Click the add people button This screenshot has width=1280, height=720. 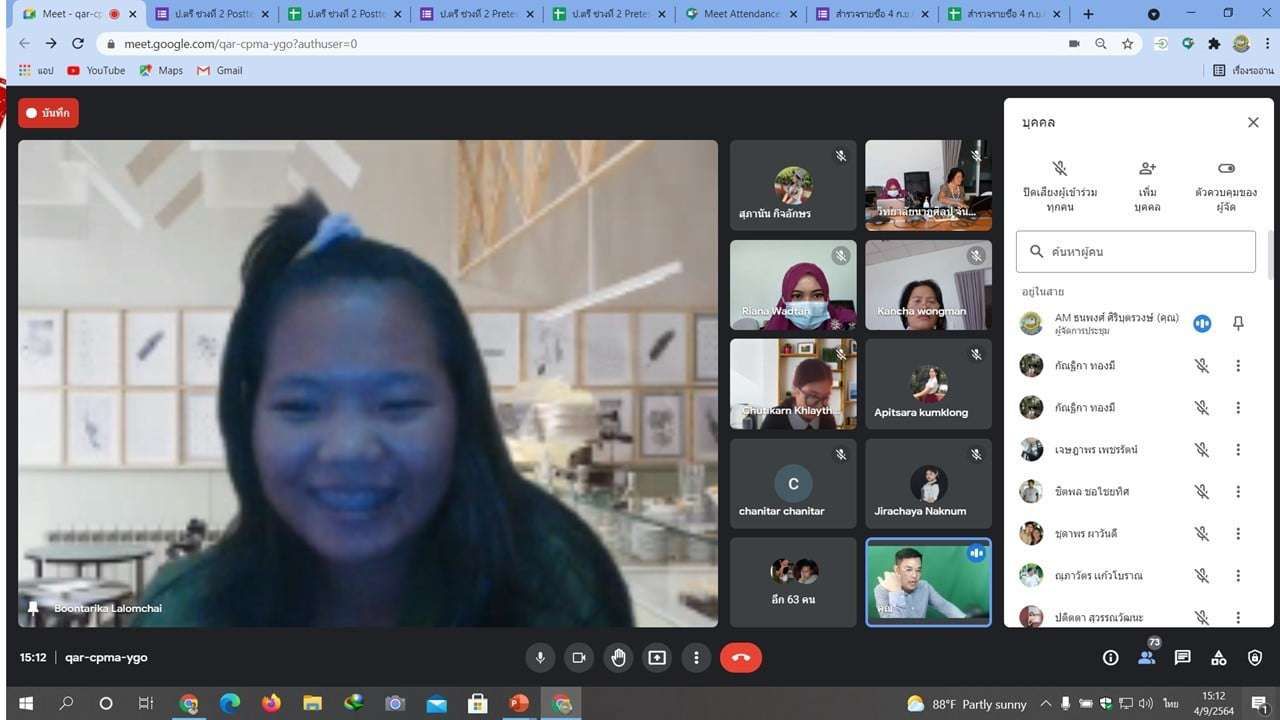[x=1147, y=169]
